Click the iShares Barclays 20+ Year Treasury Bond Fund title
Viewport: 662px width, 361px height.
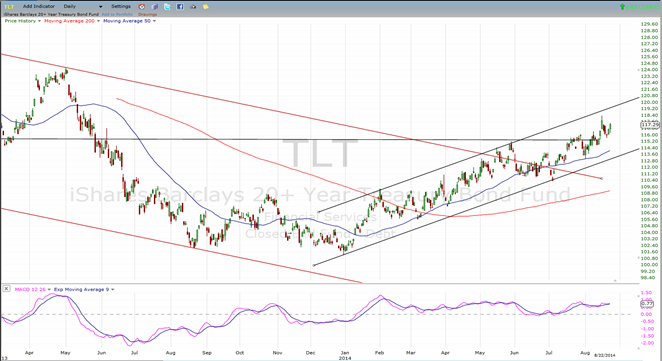pyautogui.click(x=50, y=14)
